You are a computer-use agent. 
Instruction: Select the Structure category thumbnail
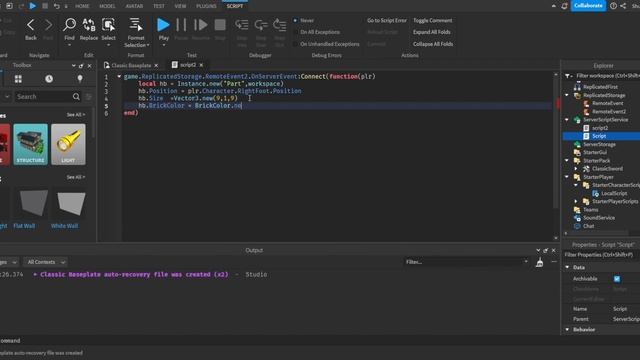click(31, 144)
